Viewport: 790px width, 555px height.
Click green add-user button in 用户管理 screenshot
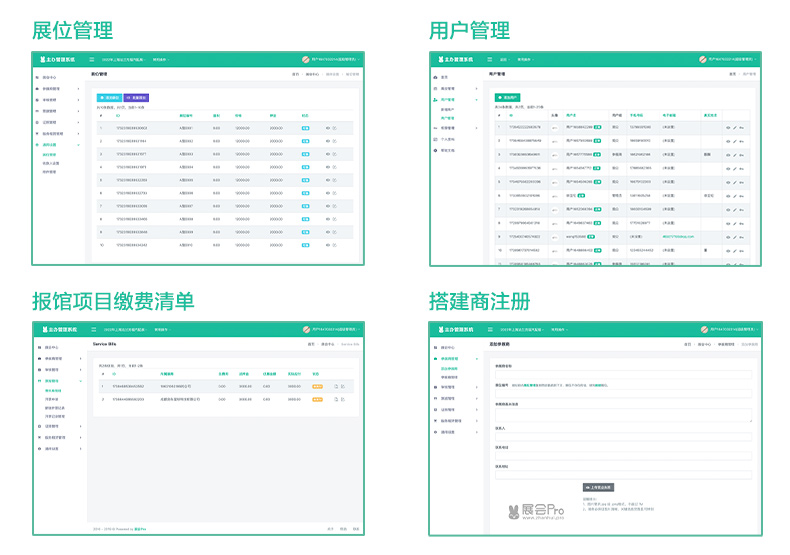tap(507, 97)
